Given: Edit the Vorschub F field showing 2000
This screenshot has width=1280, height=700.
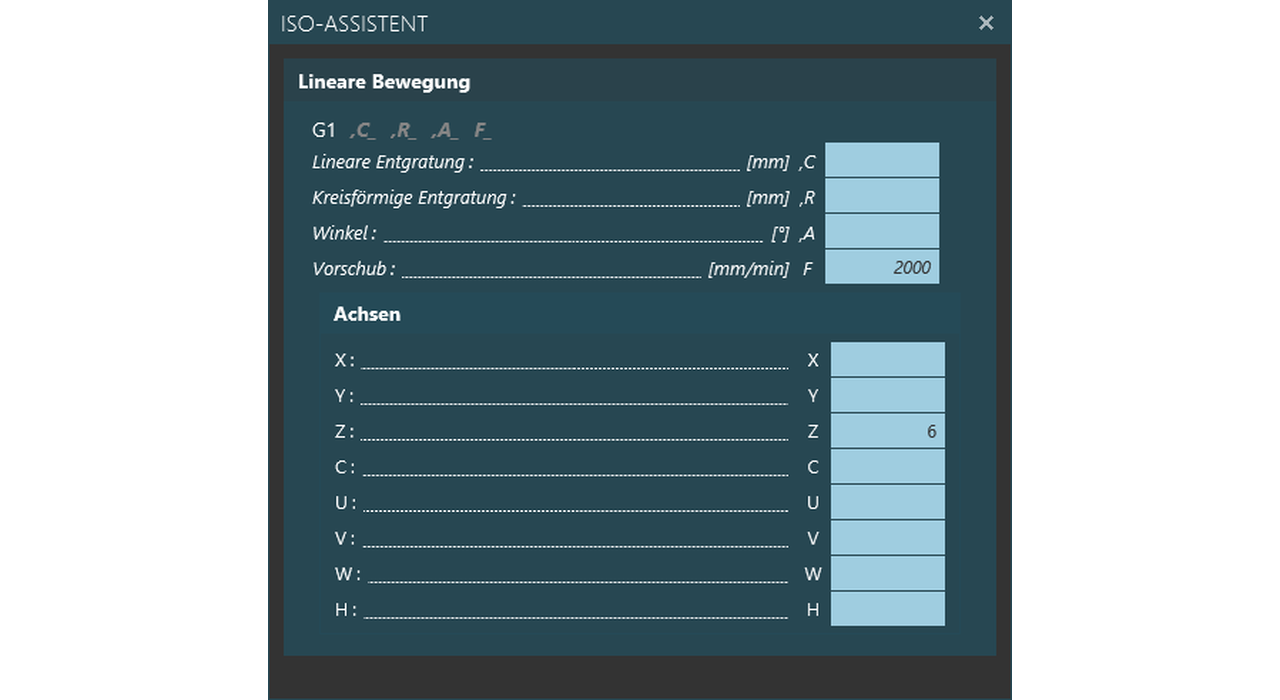Looking at the screenshot, I should [x=881, y=267].
